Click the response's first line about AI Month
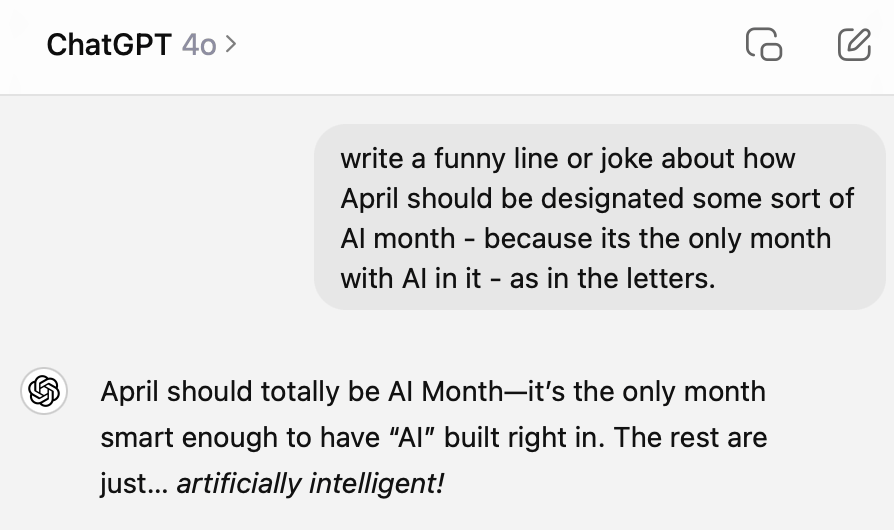This screenshot has width=894, height=530. [x=432, y=391]
